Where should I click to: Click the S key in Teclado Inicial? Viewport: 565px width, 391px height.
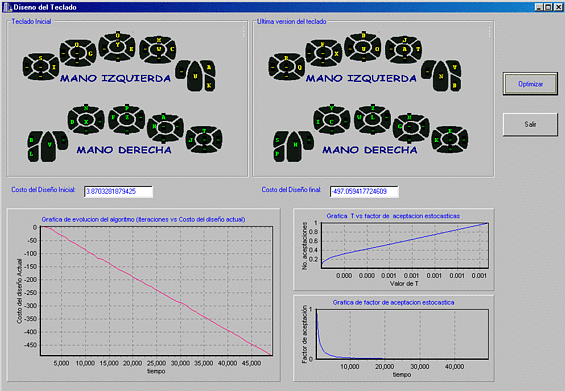pyautogui.click(x=40, y=58)
